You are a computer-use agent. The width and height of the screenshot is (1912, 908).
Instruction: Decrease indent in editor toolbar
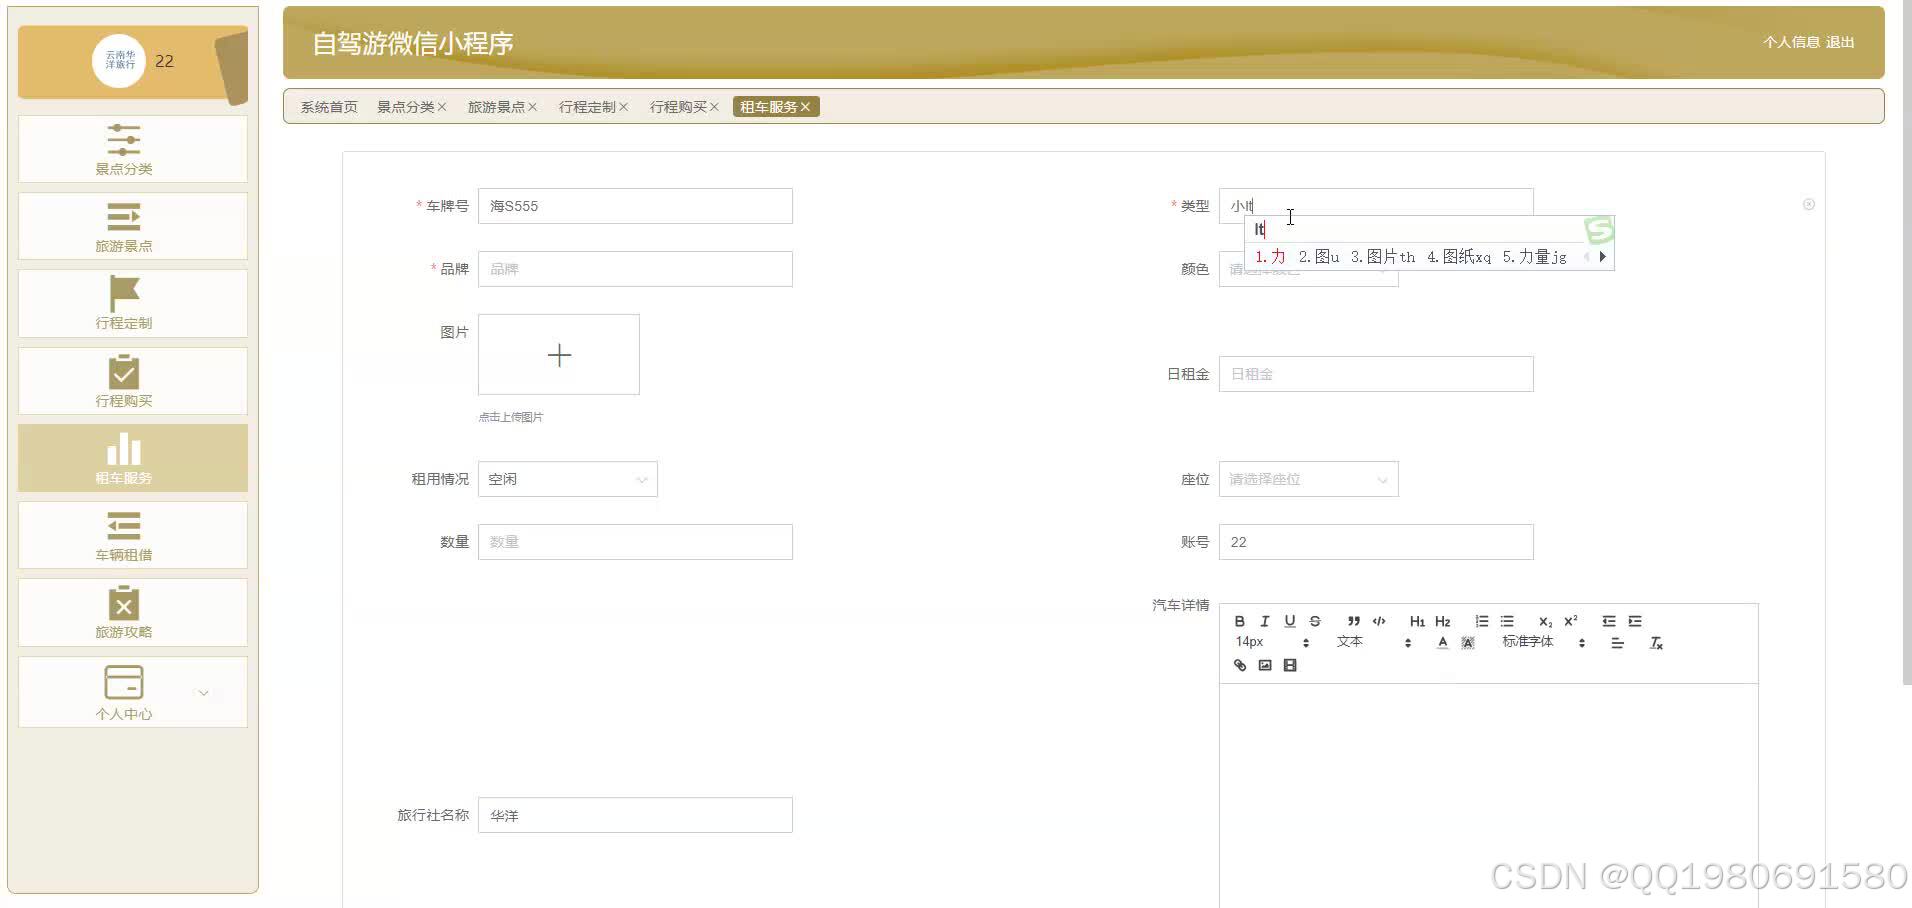pos(1609,621)
